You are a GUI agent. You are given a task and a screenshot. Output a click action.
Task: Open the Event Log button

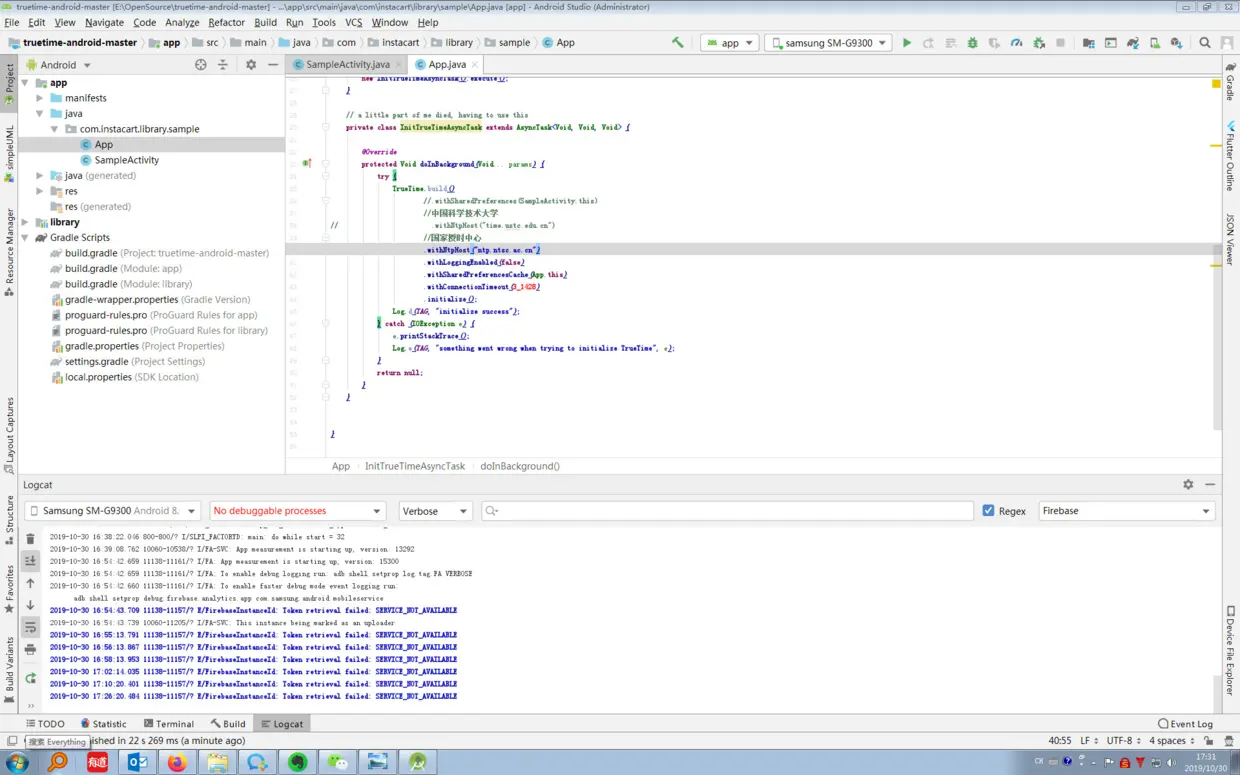pos(1185,724)
